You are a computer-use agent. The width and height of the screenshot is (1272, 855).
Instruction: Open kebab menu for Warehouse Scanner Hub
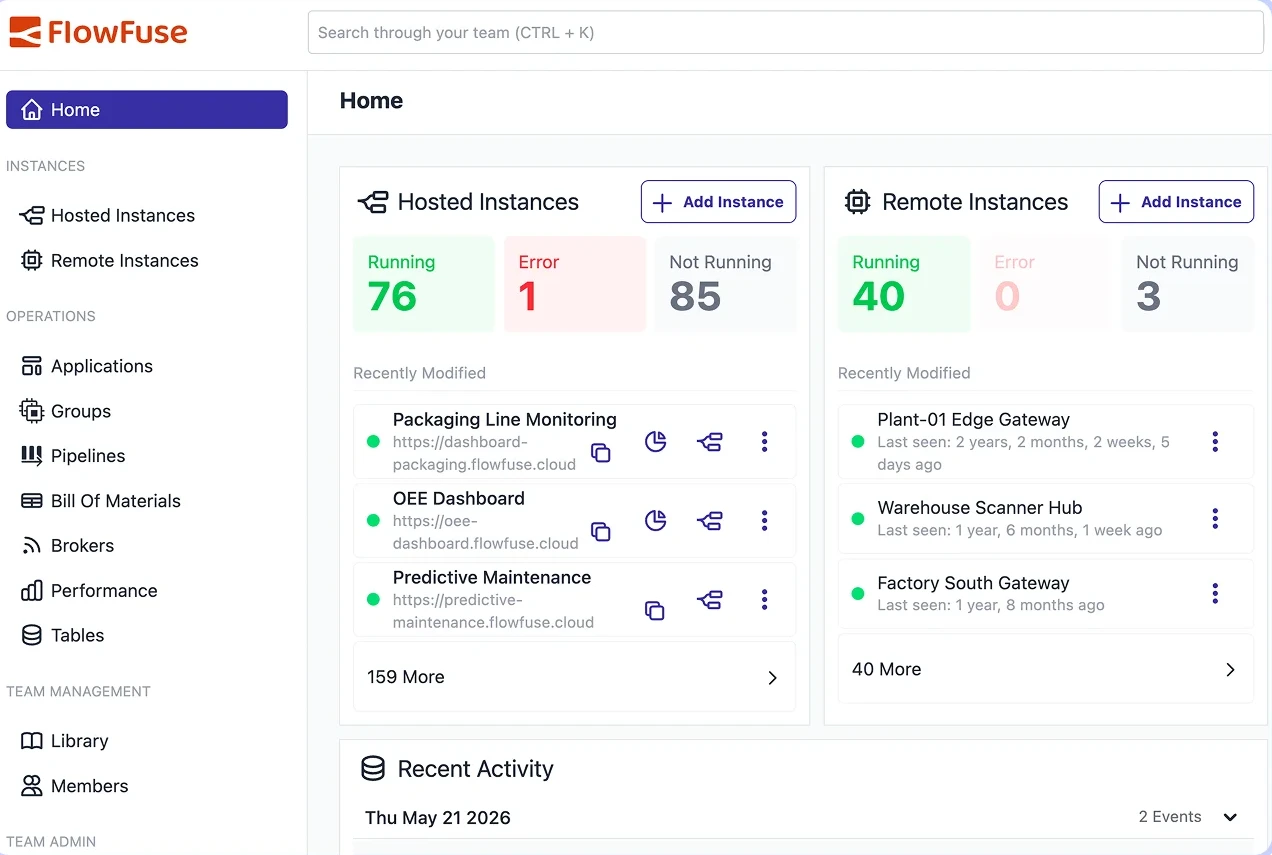point(1215,518)
